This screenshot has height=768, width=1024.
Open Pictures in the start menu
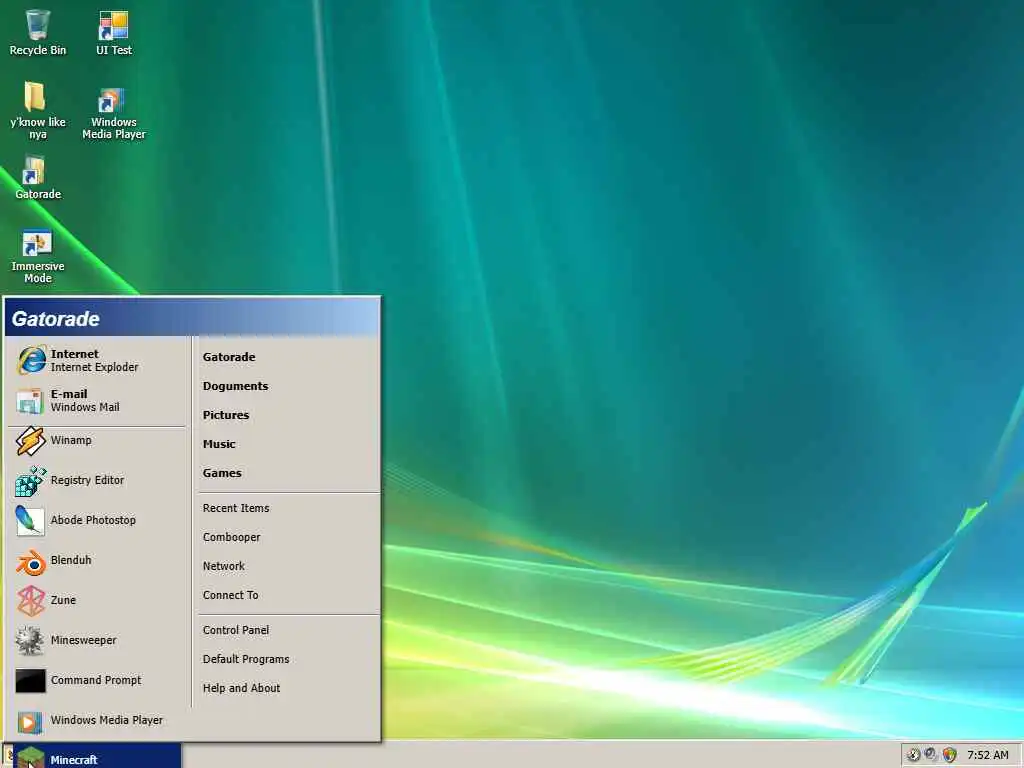click(226, 415)
